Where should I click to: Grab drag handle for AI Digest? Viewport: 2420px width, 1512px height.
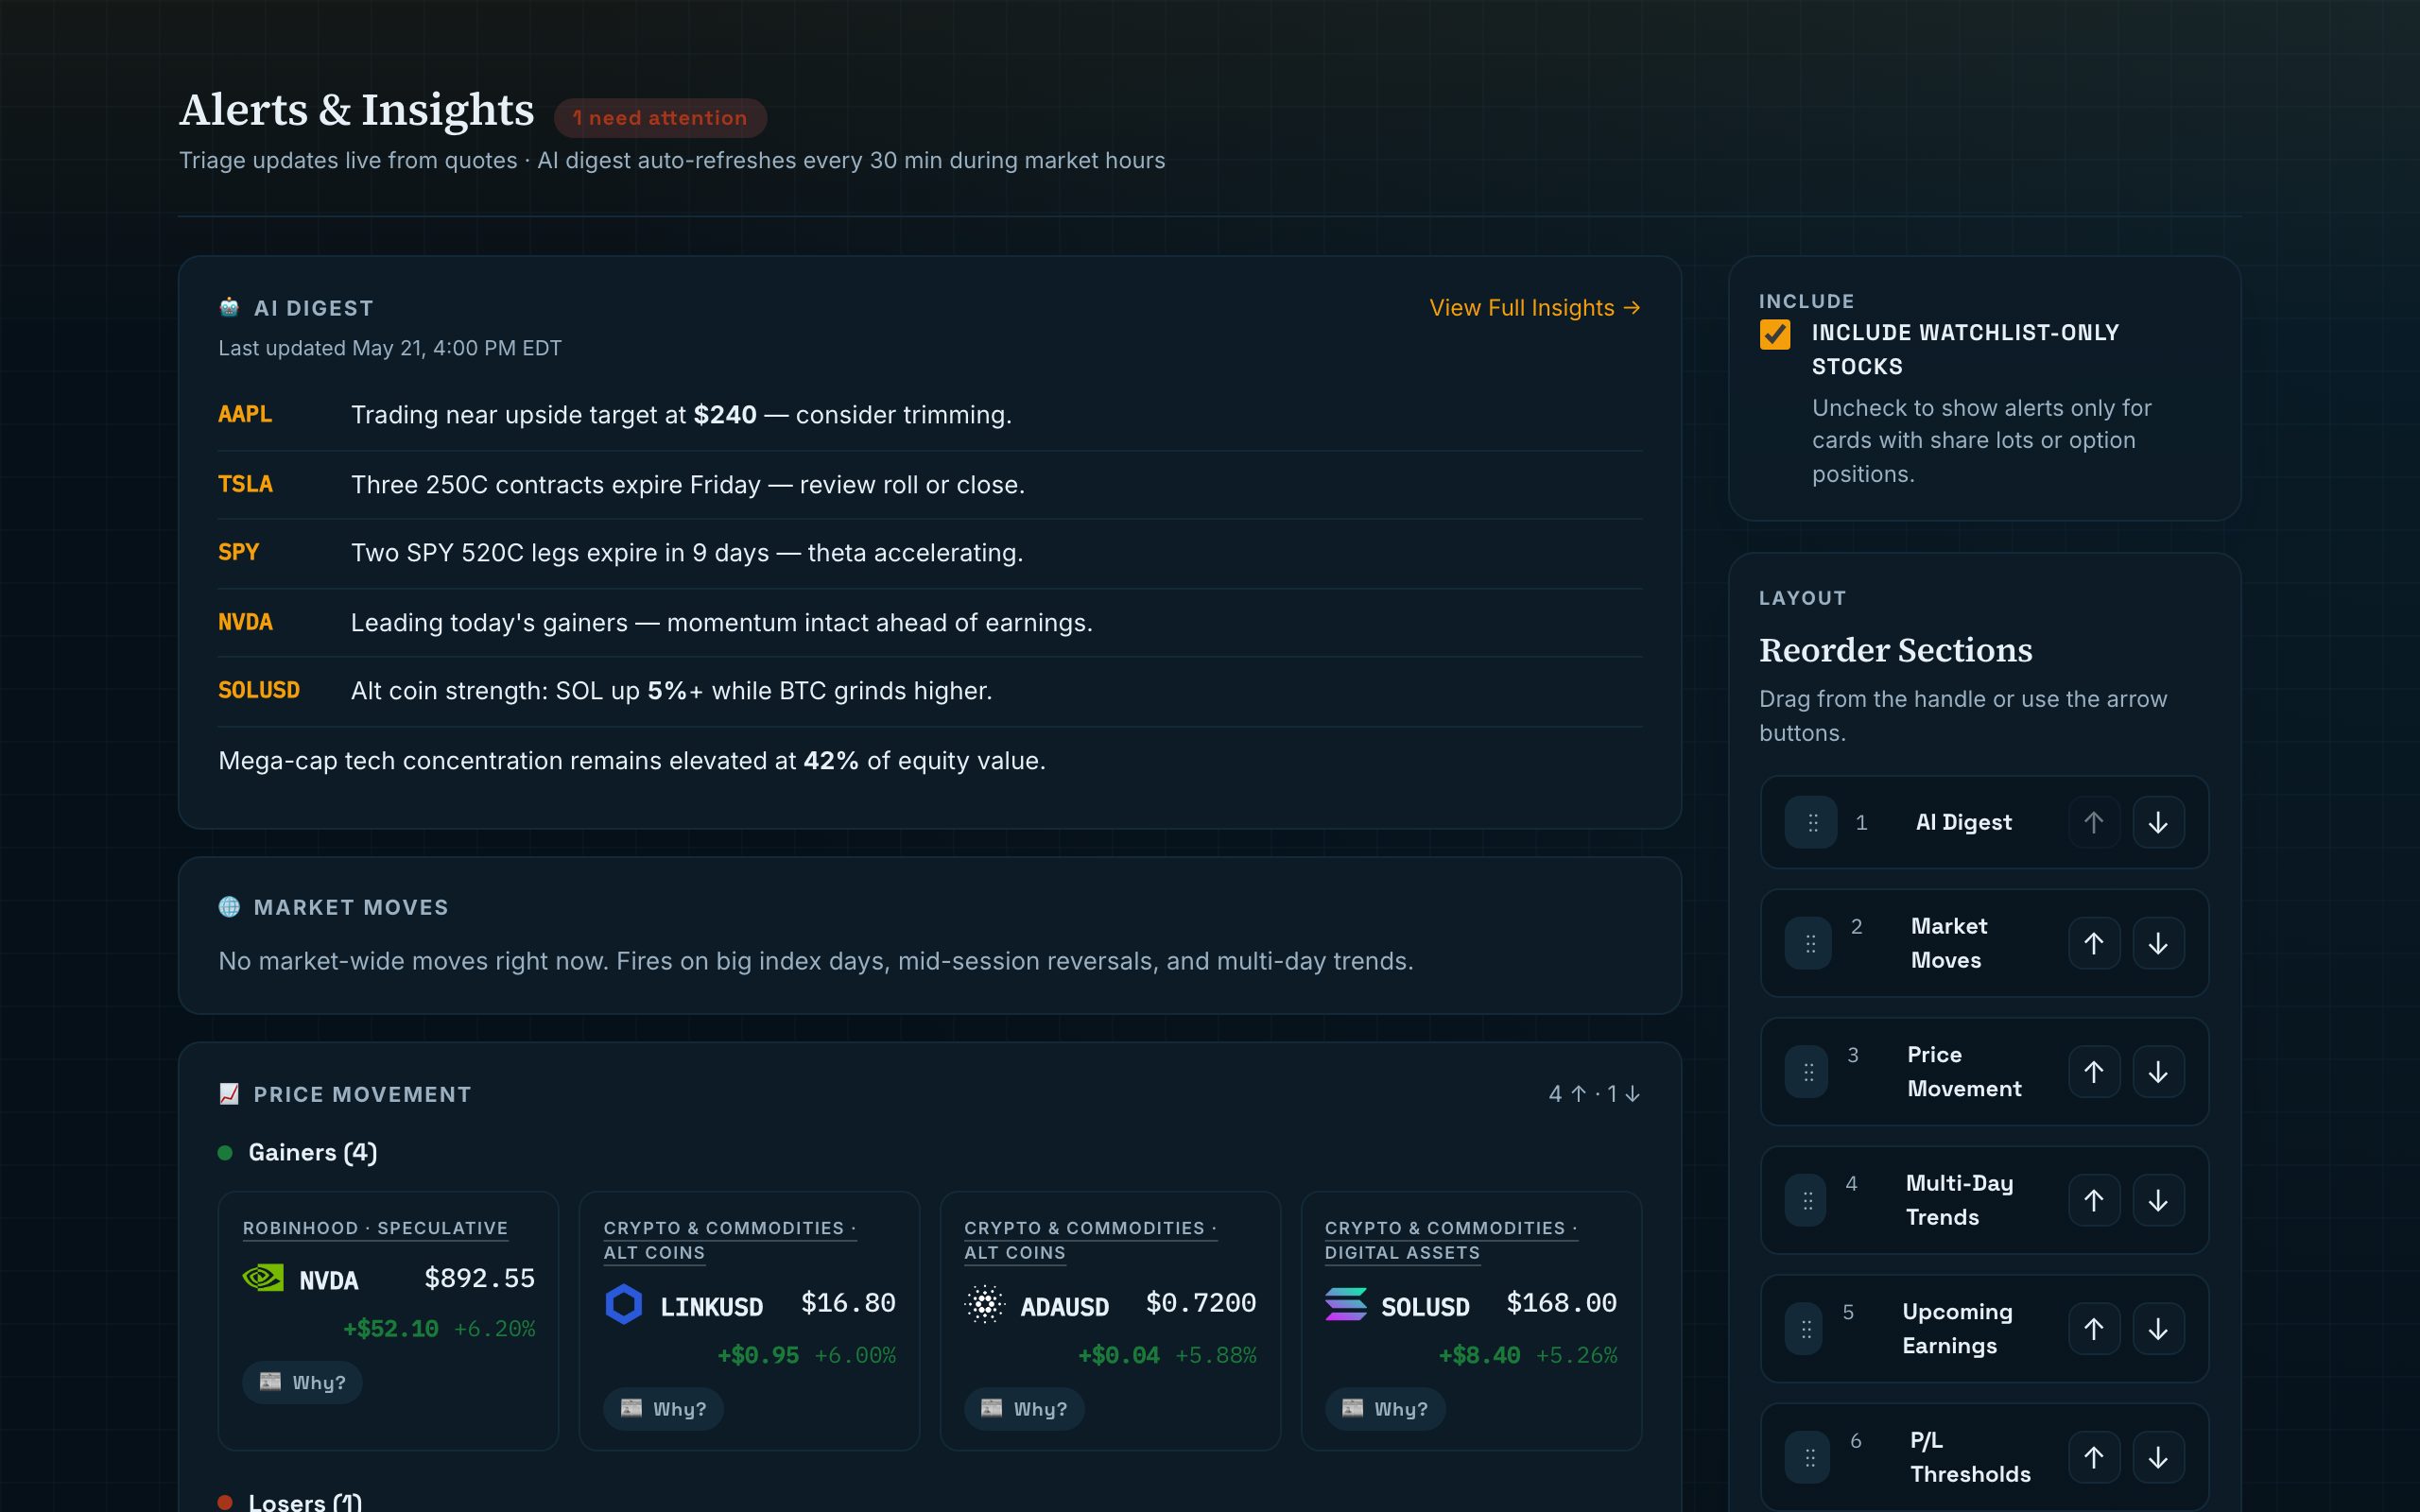click(x=1811, y=822)
